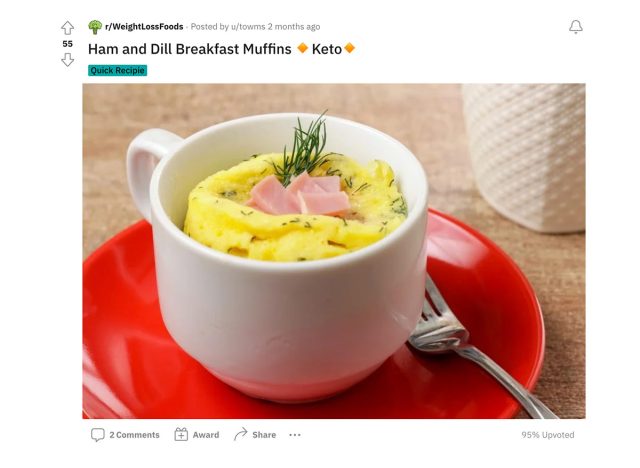Click the 95% Upvoted text

click(x=548, y=435)
